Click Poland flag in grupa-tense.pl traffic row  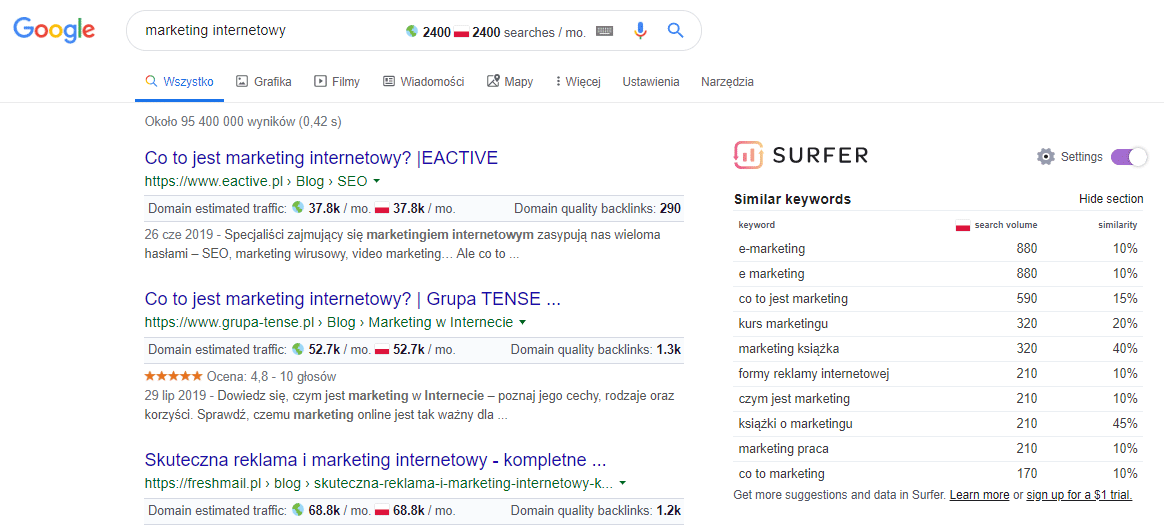(x=382, y=350)
